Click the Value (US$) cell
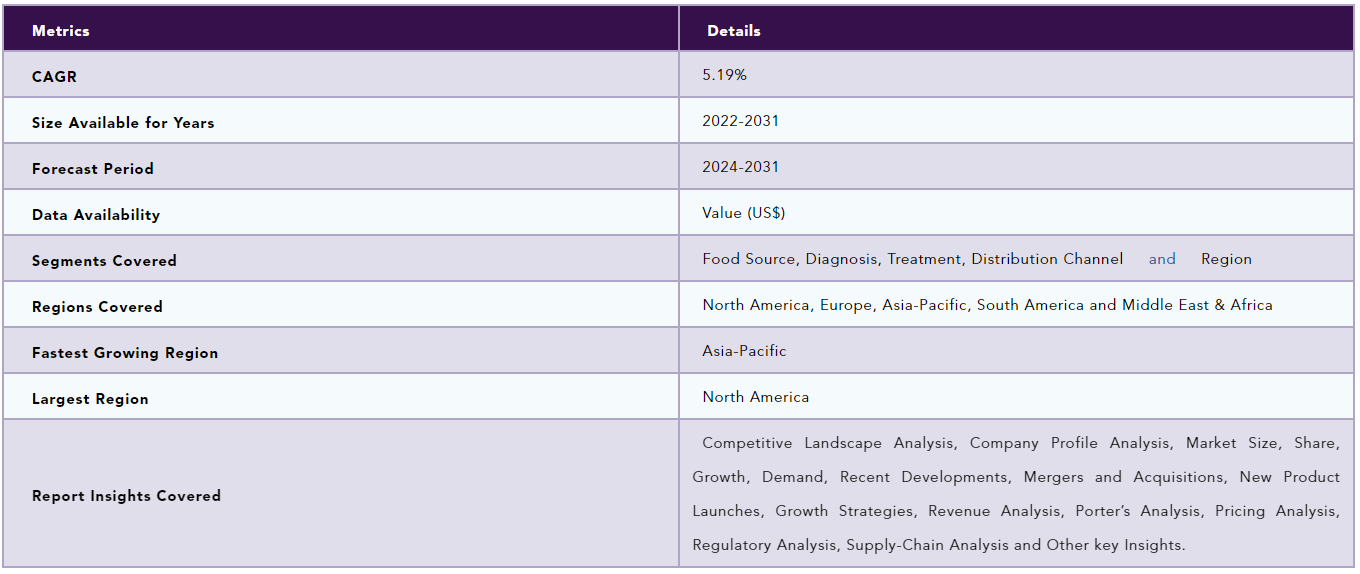The image size is (1360, 574). coord(744,213)
